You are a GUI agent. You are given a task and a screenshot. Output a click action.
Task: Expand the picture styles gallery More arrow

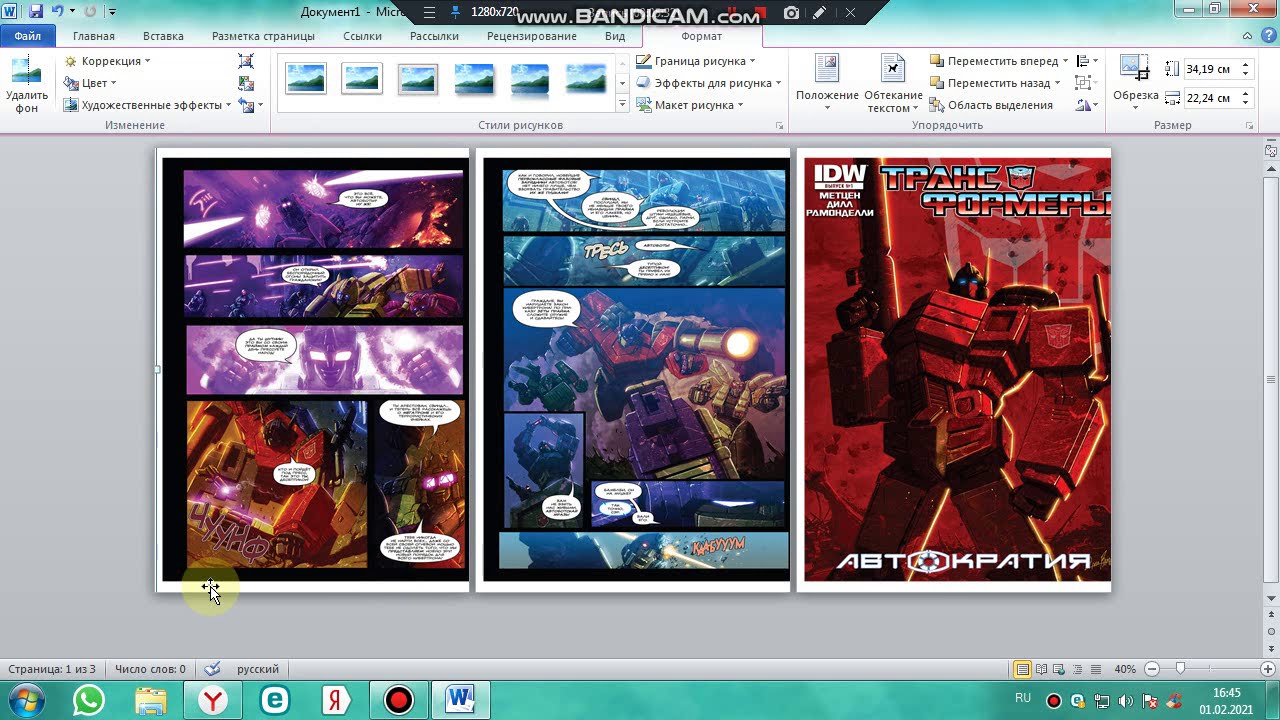point(622,105)
